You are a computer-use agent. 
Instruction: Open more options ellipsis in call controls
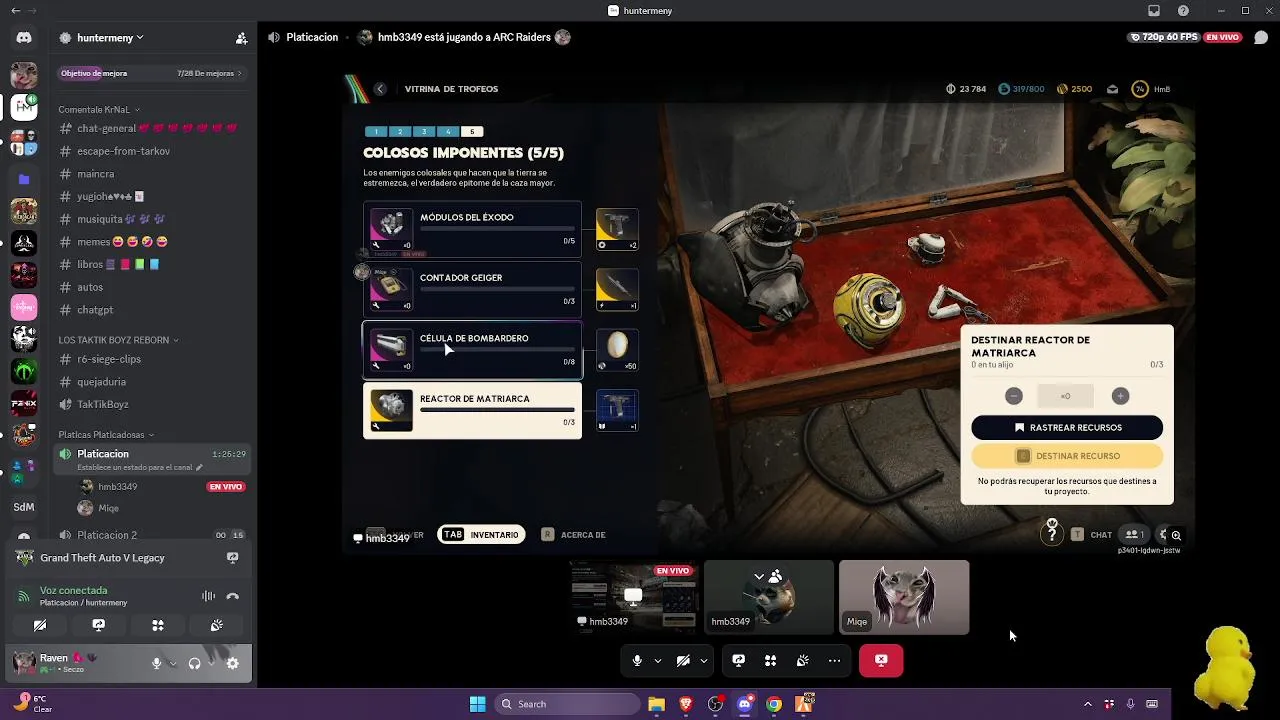[834, 660]
